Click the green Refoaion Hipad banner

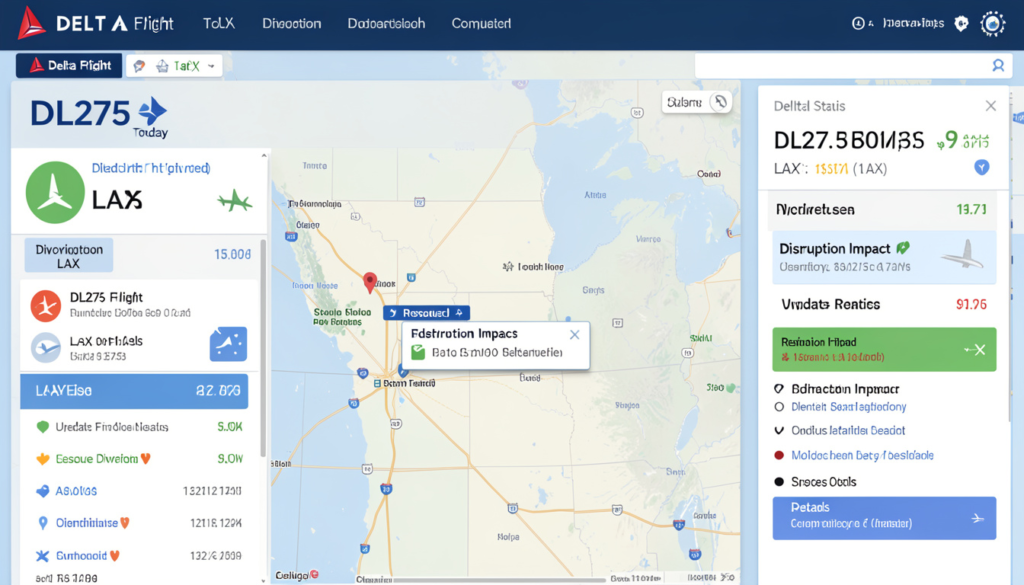pyautogui.click(x=884, y=349)
